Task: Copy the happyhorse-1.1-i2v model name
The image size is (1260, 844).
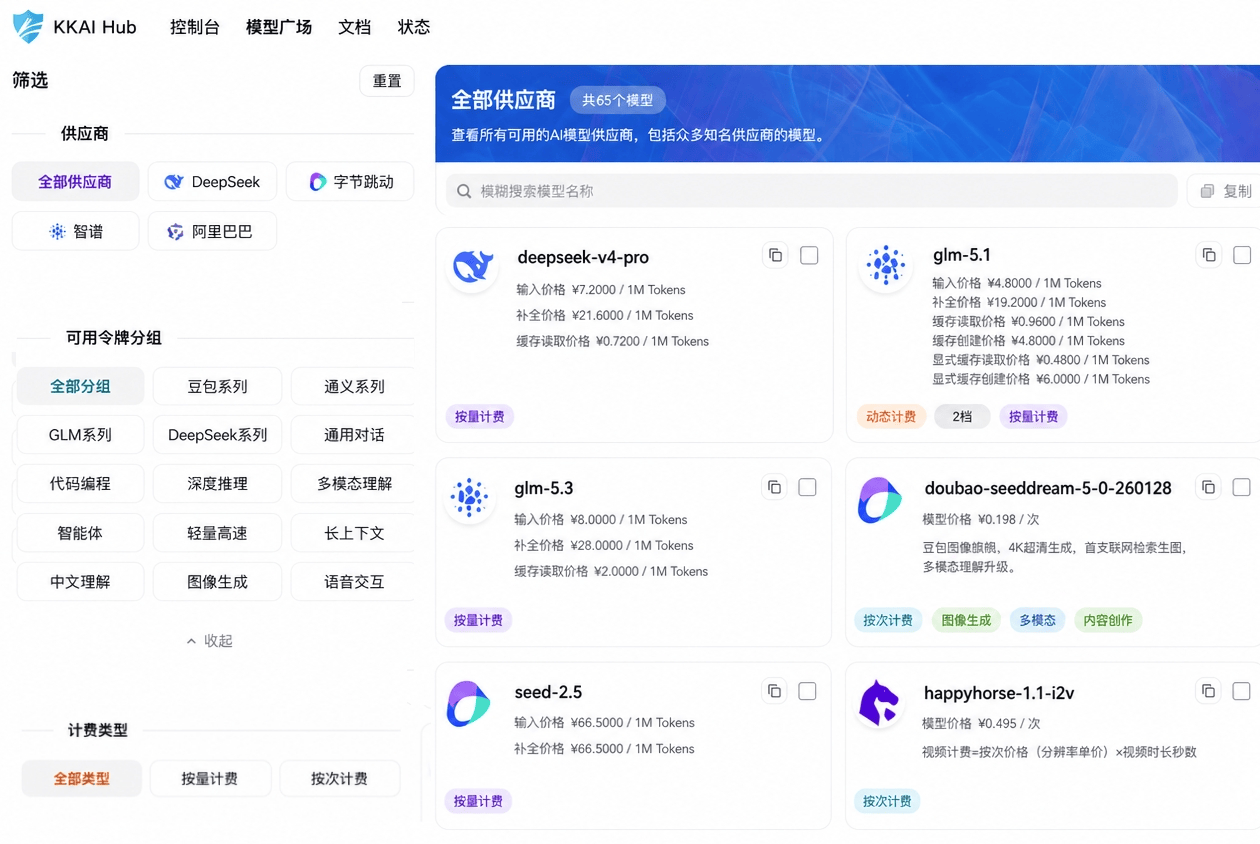Action: pos(1208,691)
